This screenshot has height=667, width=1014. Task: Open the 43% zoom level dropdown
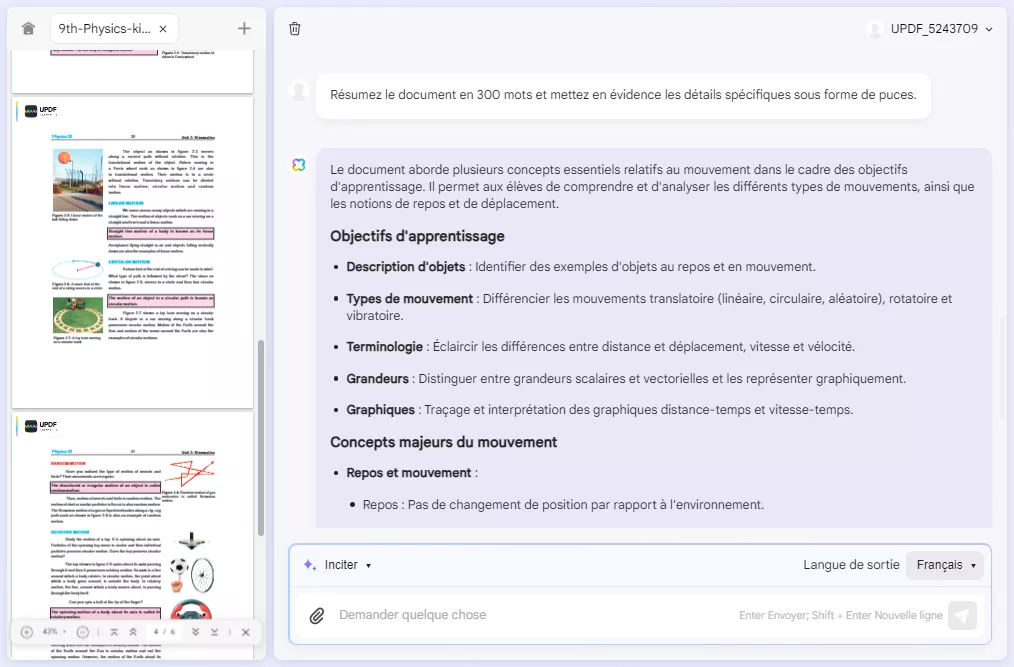click(x=54, y=632)
